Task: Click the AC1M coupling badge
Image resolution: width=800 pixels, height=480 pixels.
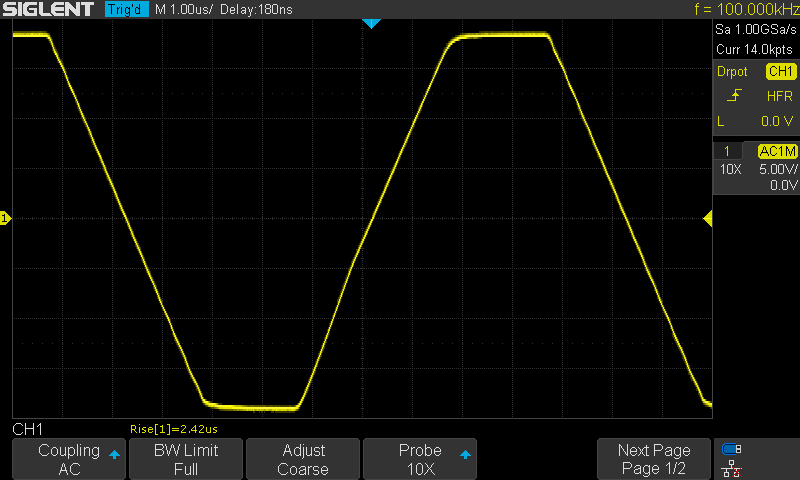Action: pyautogui.click(x=777, y=151)
